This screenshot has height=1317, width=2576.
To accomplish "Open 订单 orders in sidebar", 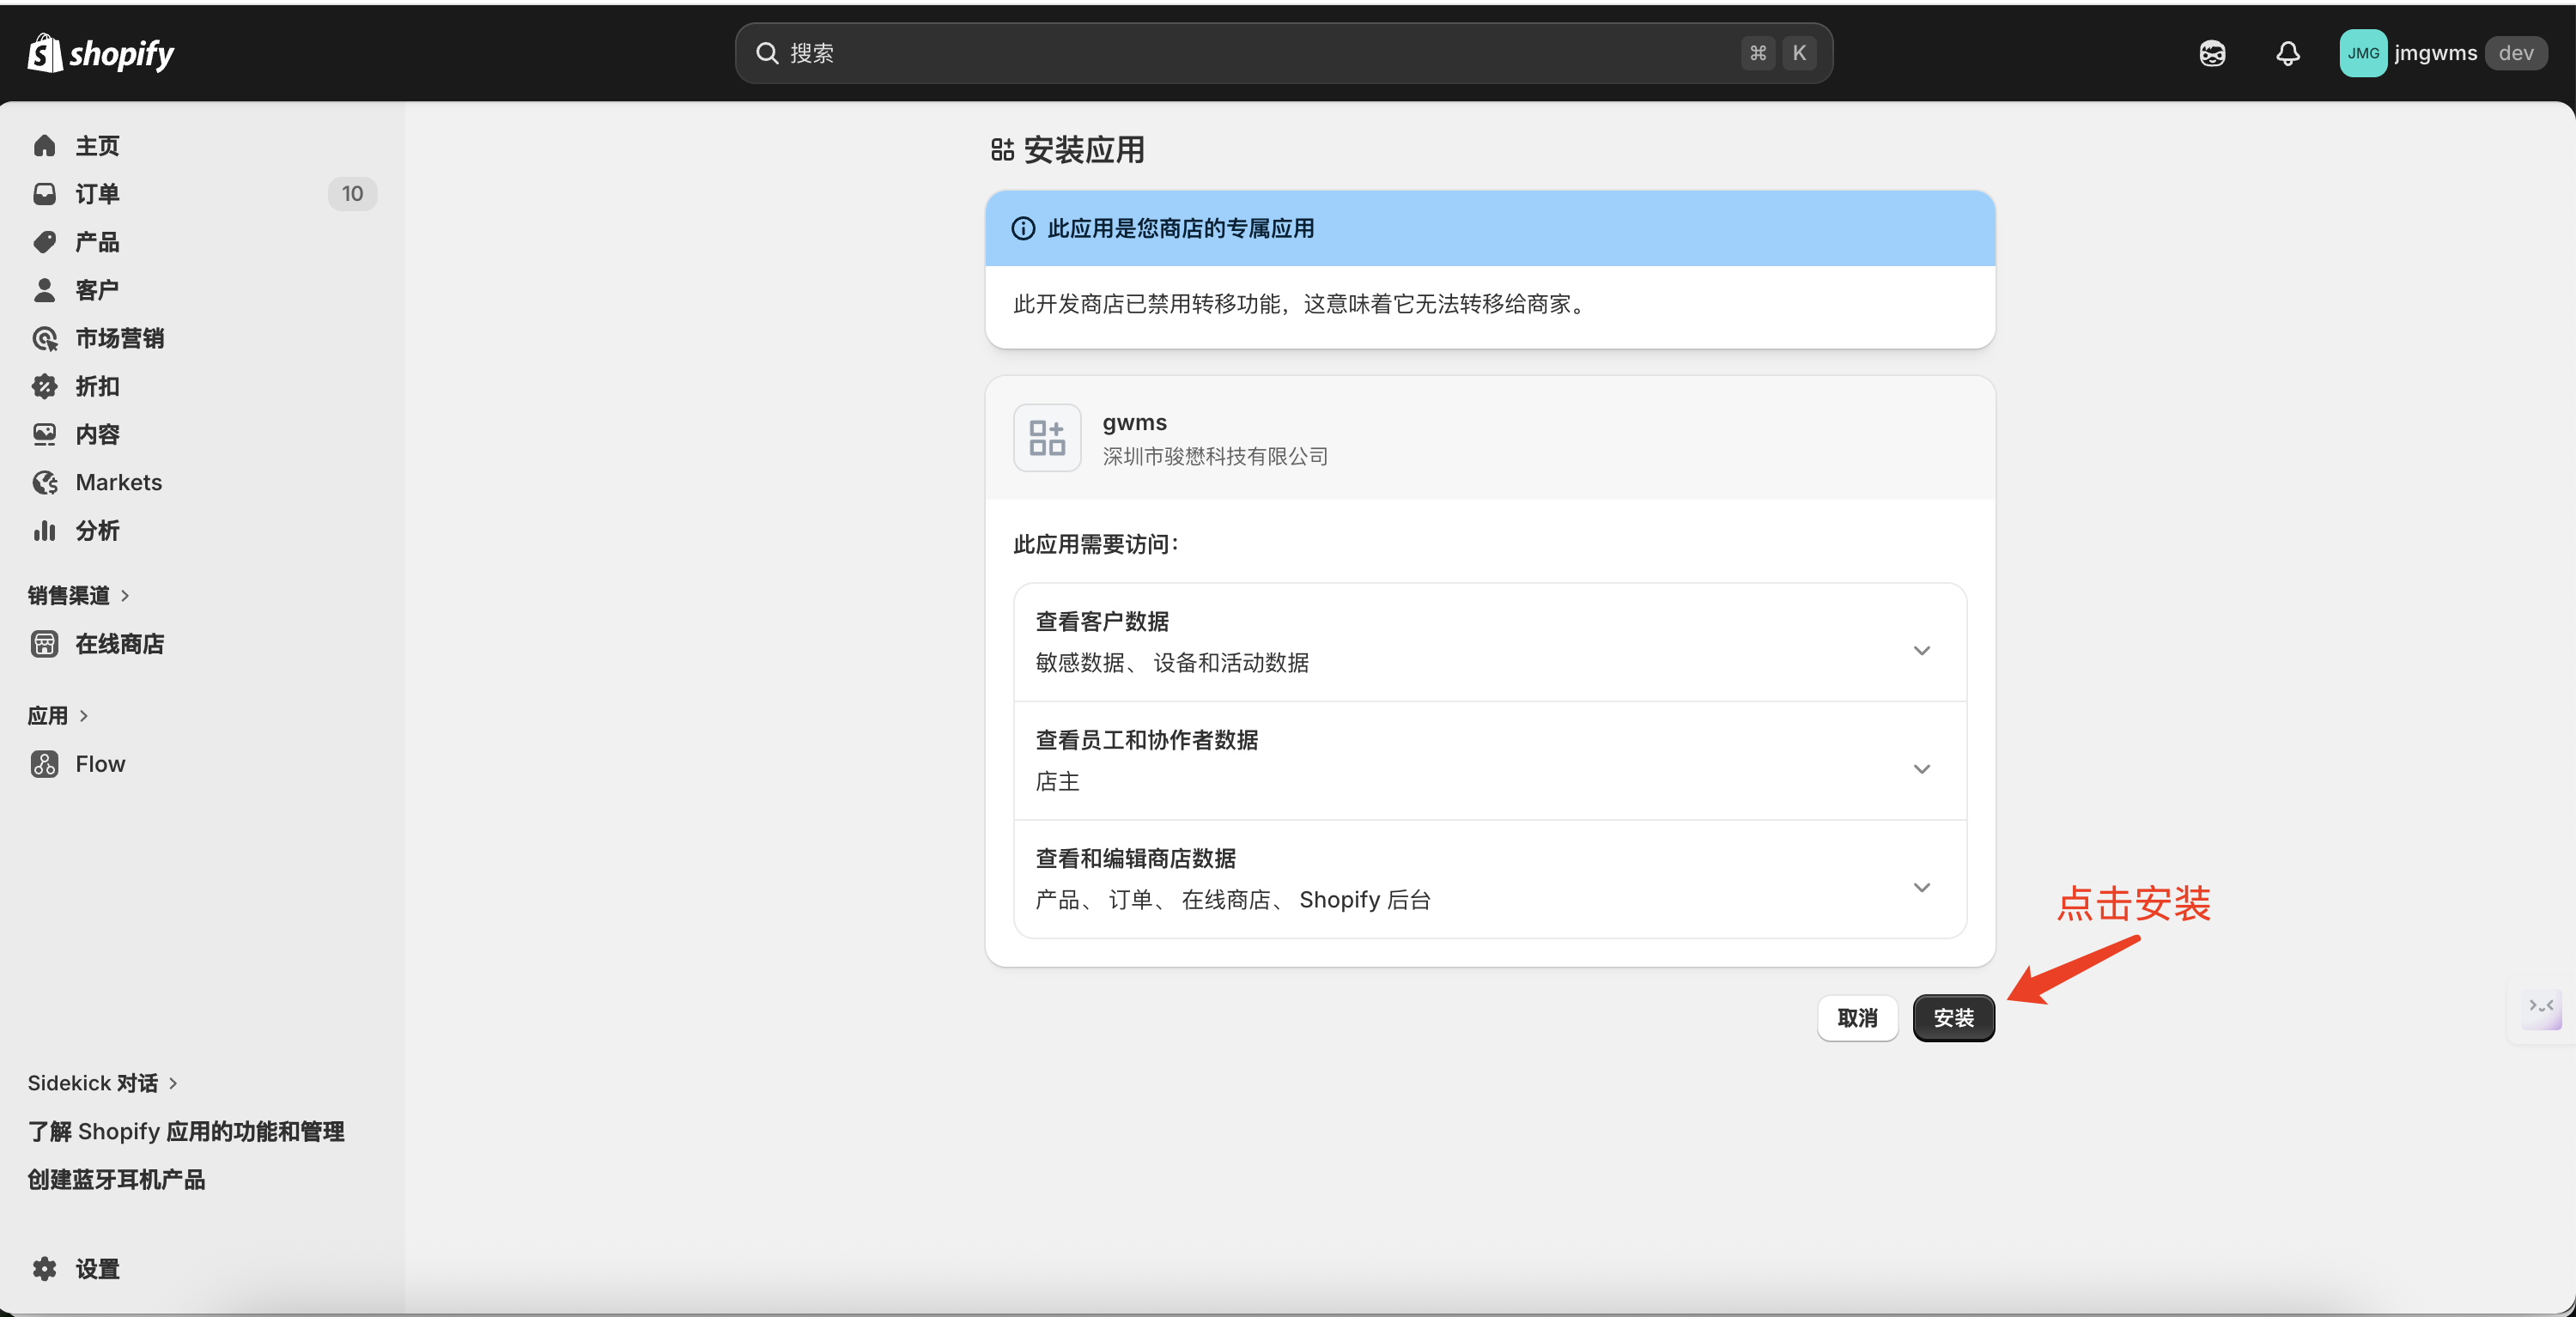I will (97, 194).
